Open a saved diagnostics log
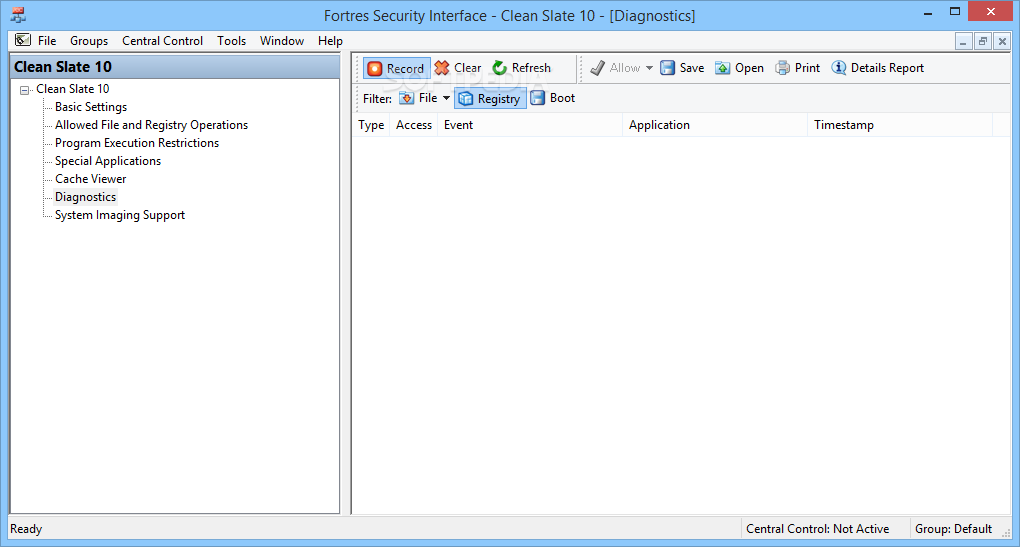Image resolution: width=1020 pixels, height=547 pixels. point(739,68)
